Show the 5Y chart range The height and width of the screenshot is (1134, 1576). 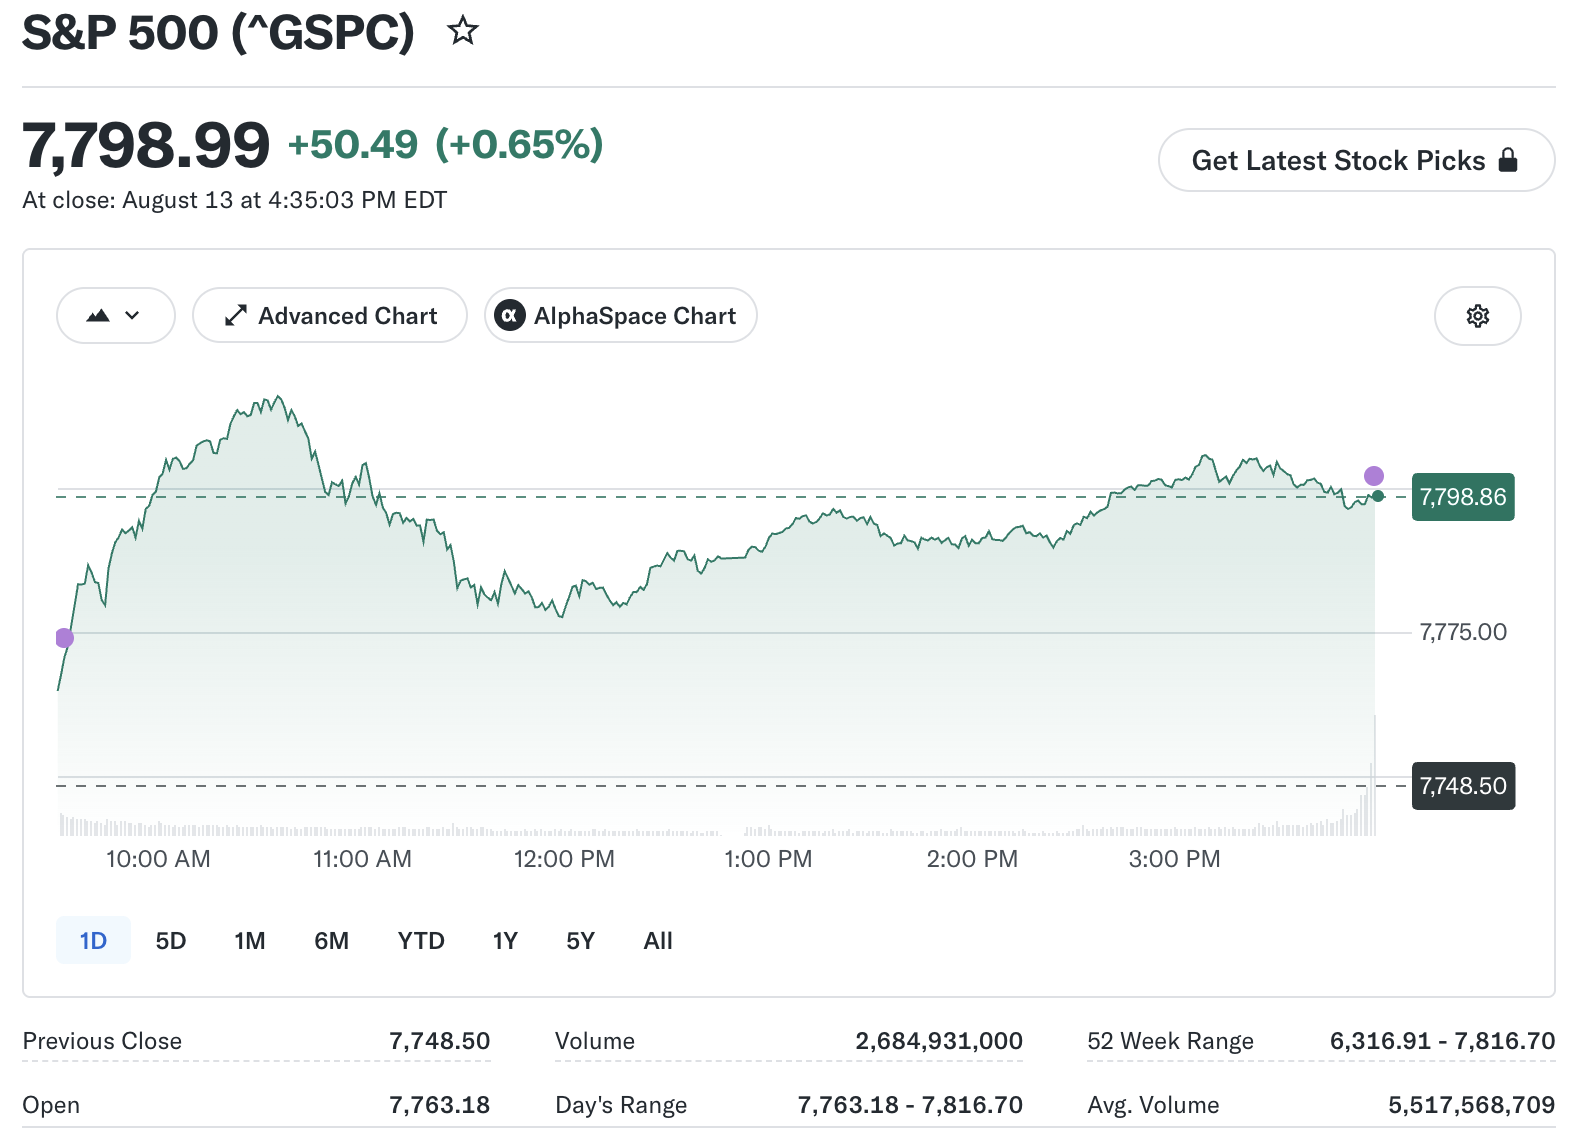(x=581, y=940)
